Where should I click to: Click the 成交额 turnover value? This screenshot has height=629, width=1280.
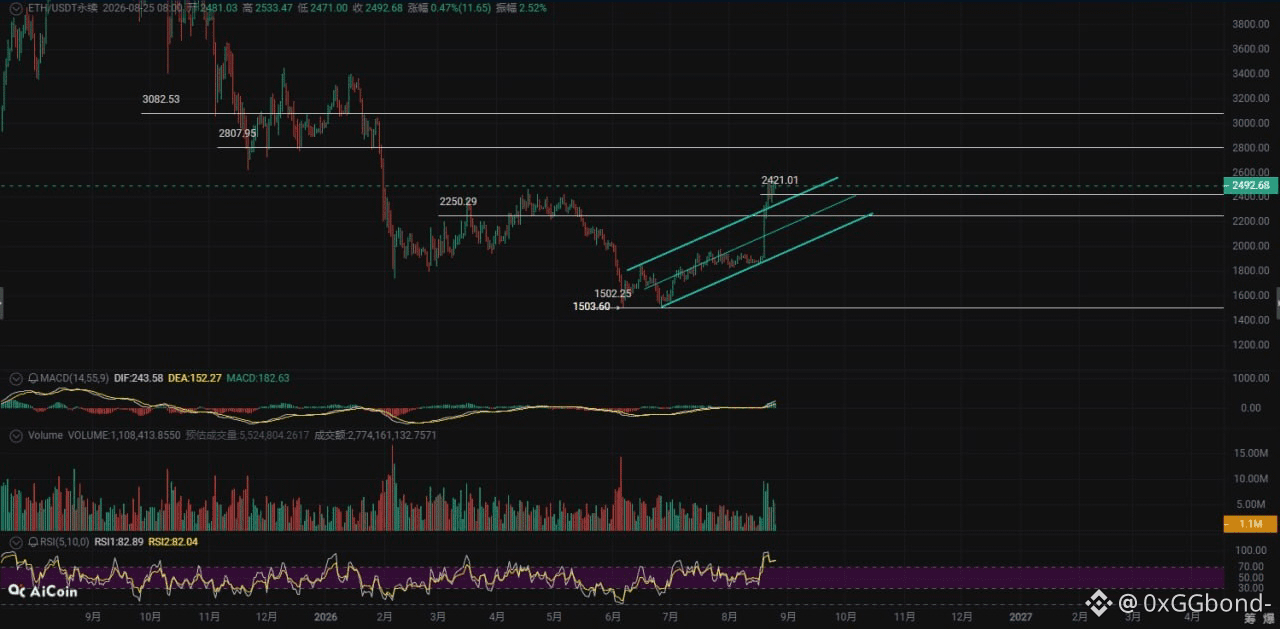(376, 435)
